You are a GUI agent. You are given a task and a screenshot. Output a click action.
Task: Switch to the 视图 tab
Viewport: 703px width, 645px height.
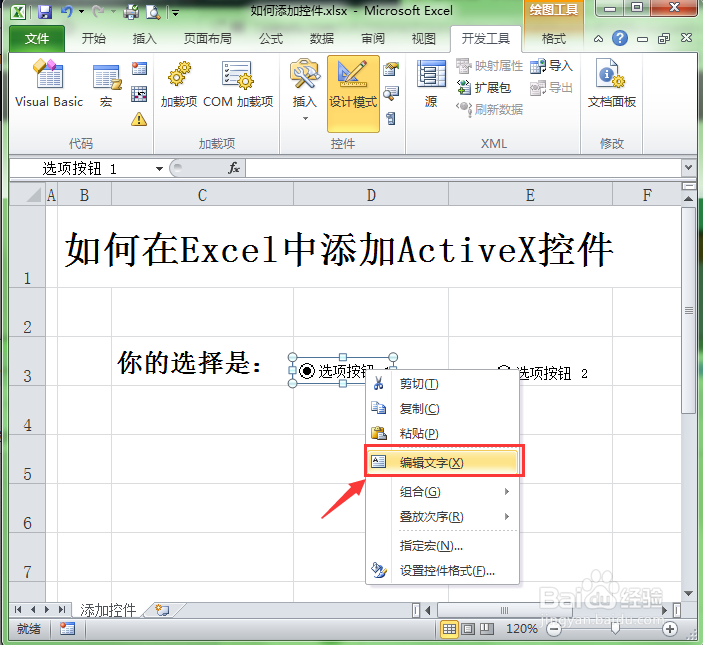click(x=424, y=39)
